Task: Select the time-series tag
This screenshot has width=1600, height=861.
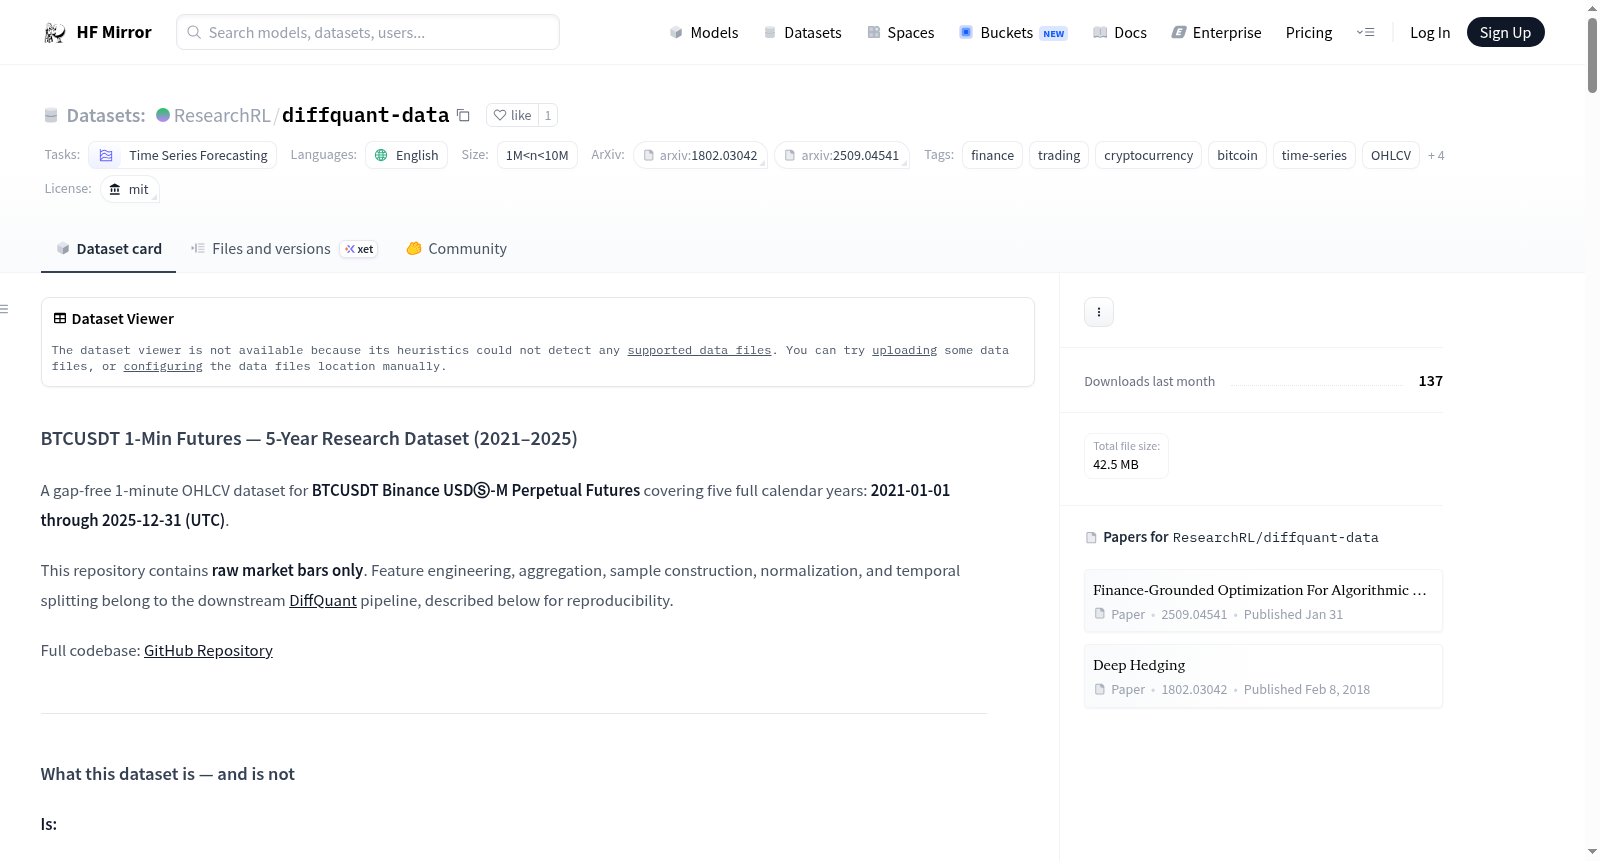Action: click(1314, 155)
